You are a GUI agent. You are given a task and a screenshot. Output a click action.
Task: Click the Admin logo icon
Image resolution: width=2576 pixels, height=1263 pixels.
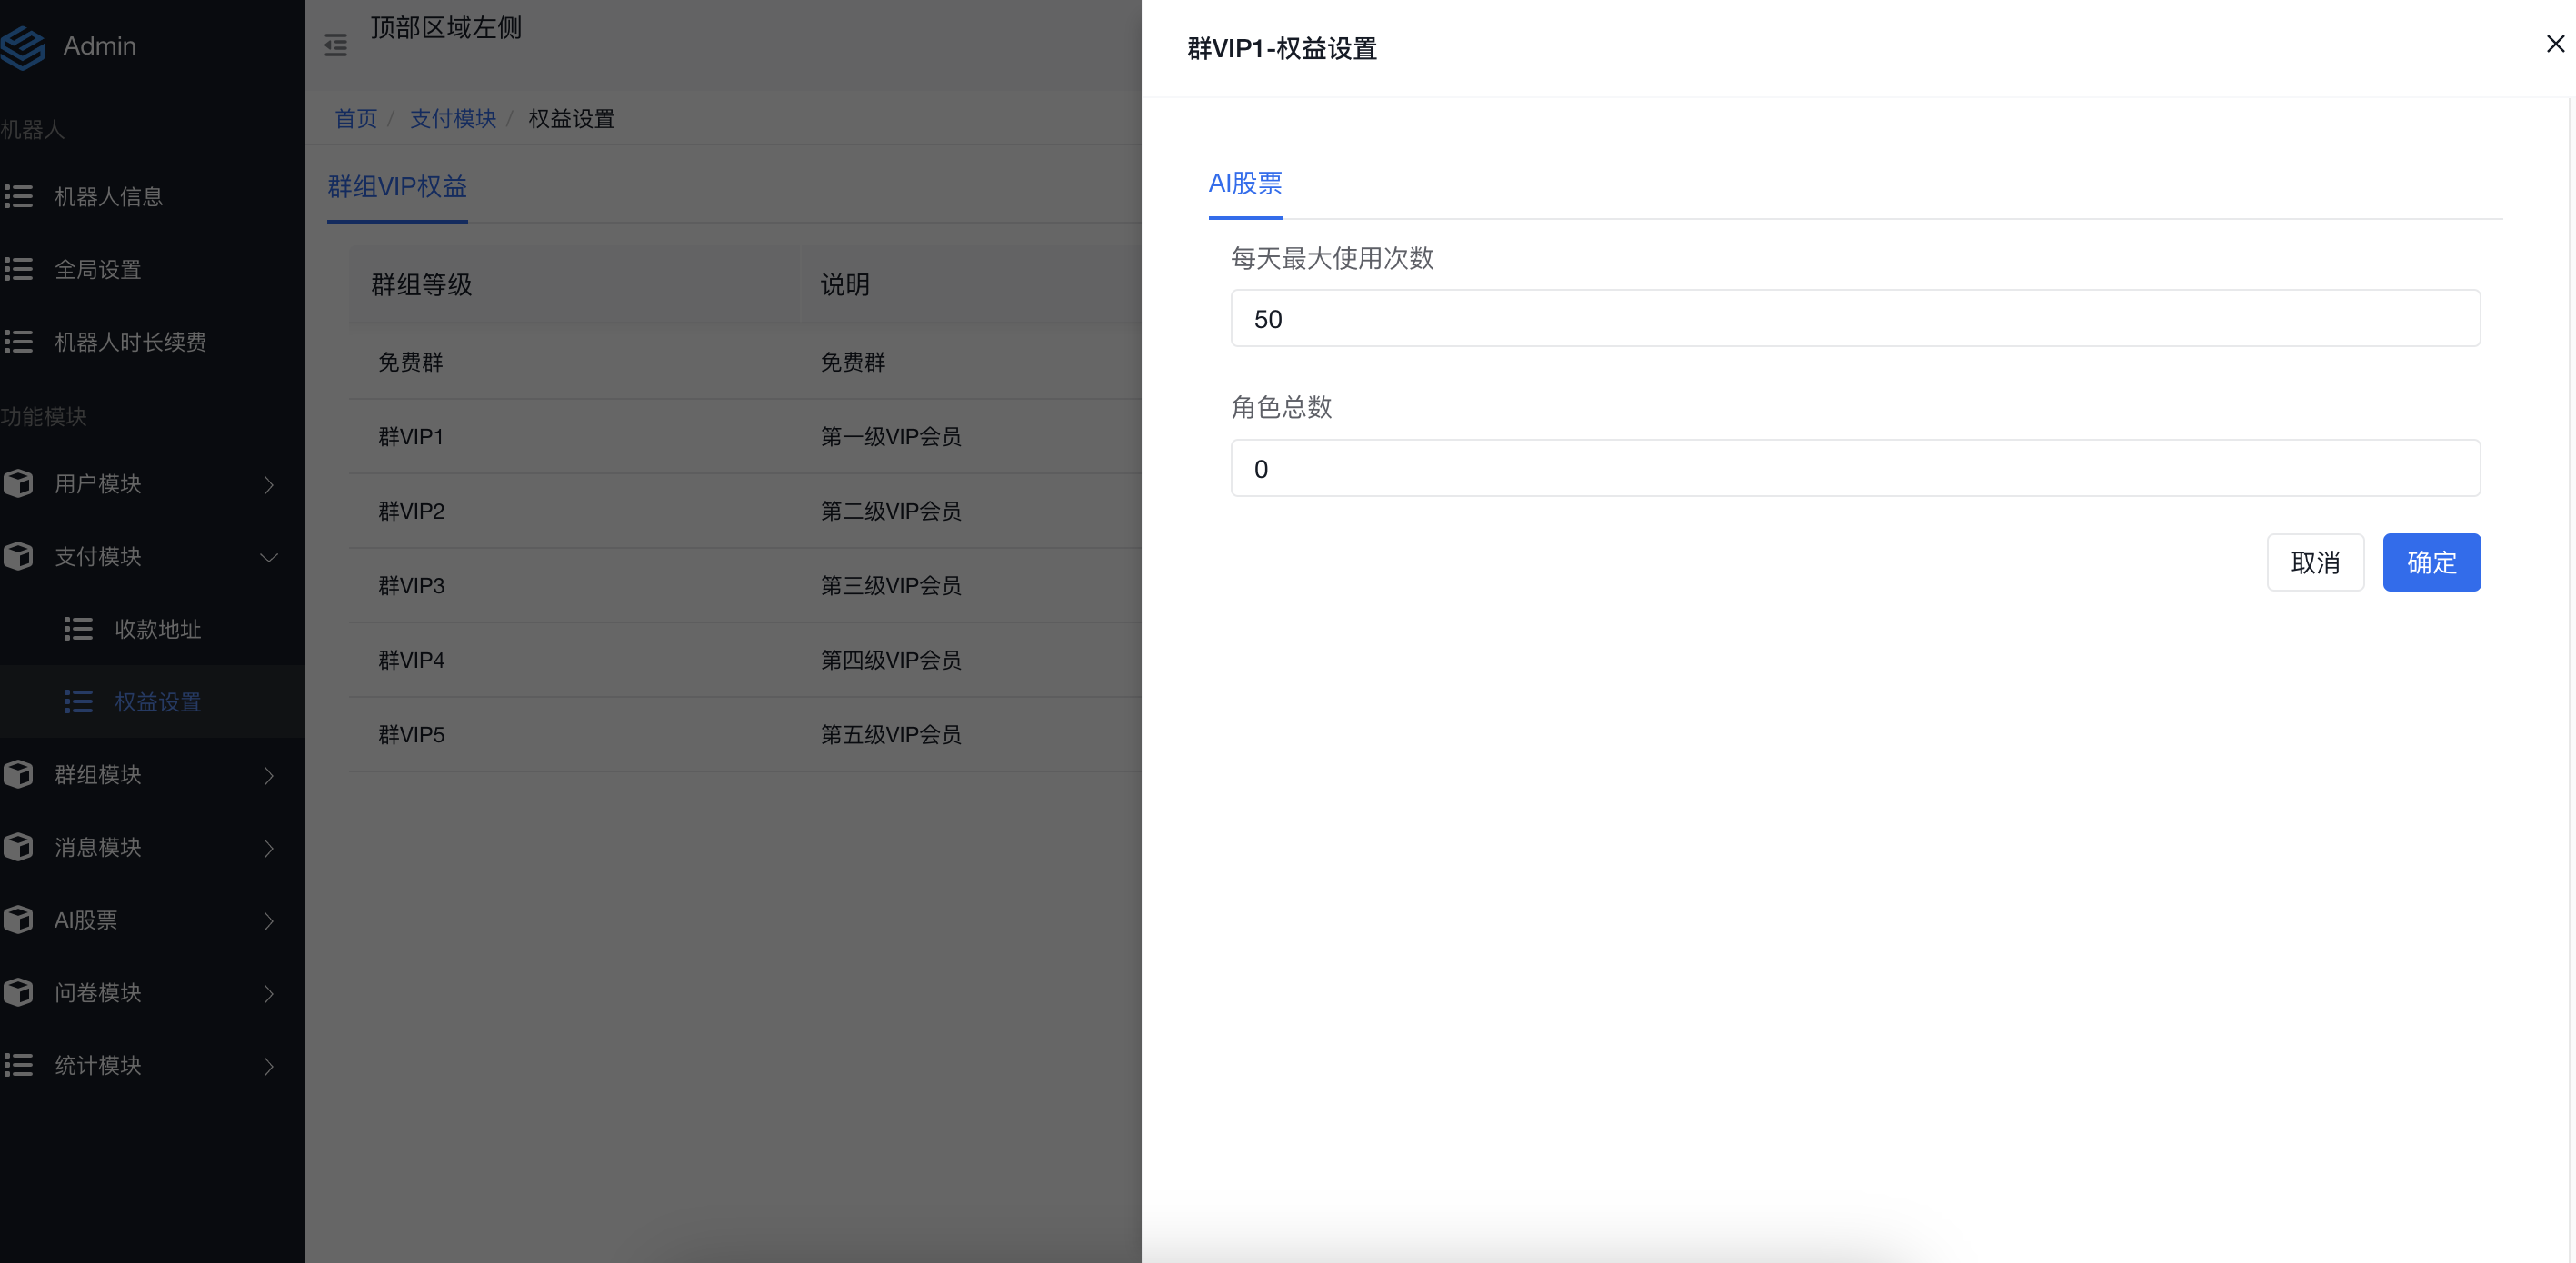pyautogui.click(x=22, y=47)
